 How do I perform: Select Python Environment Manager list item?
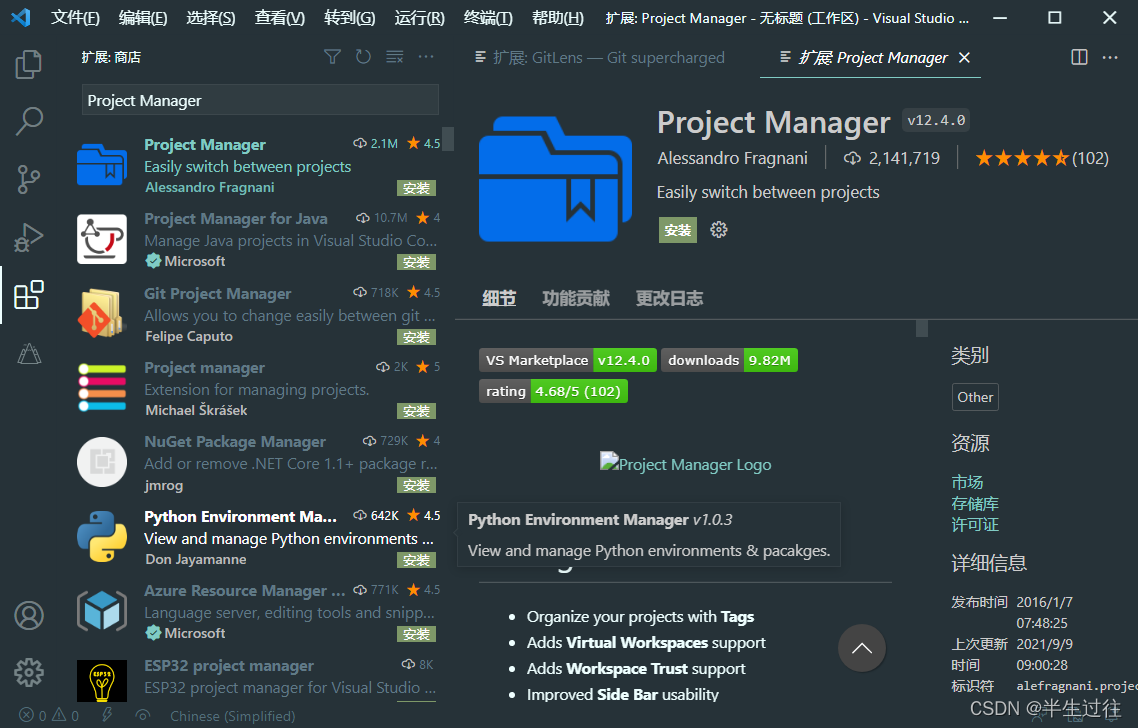258,538
